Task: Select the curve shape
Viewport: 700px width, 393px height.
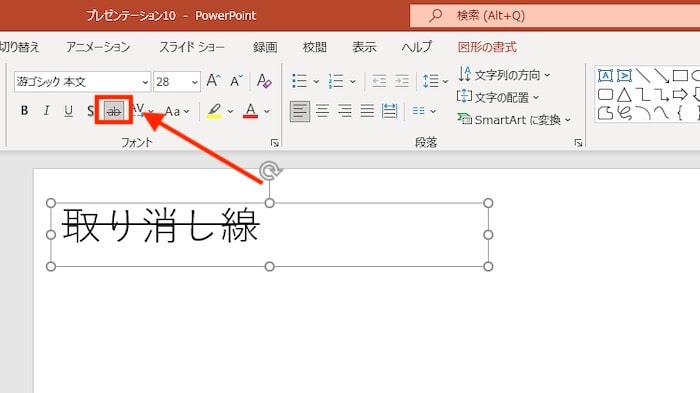Action: pyautogui.click(x=661, y=113)
